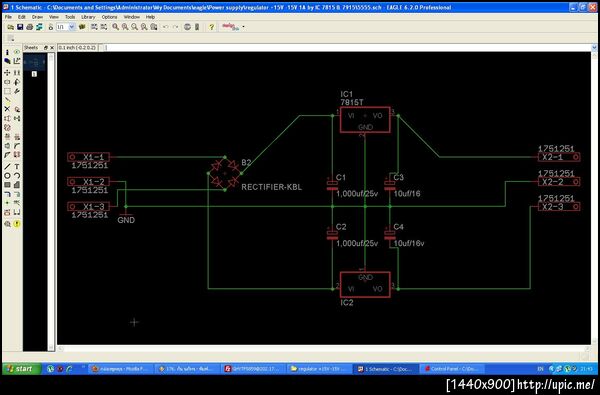
Task: Click the Redraw zoom icon
Action: [144, 27]
